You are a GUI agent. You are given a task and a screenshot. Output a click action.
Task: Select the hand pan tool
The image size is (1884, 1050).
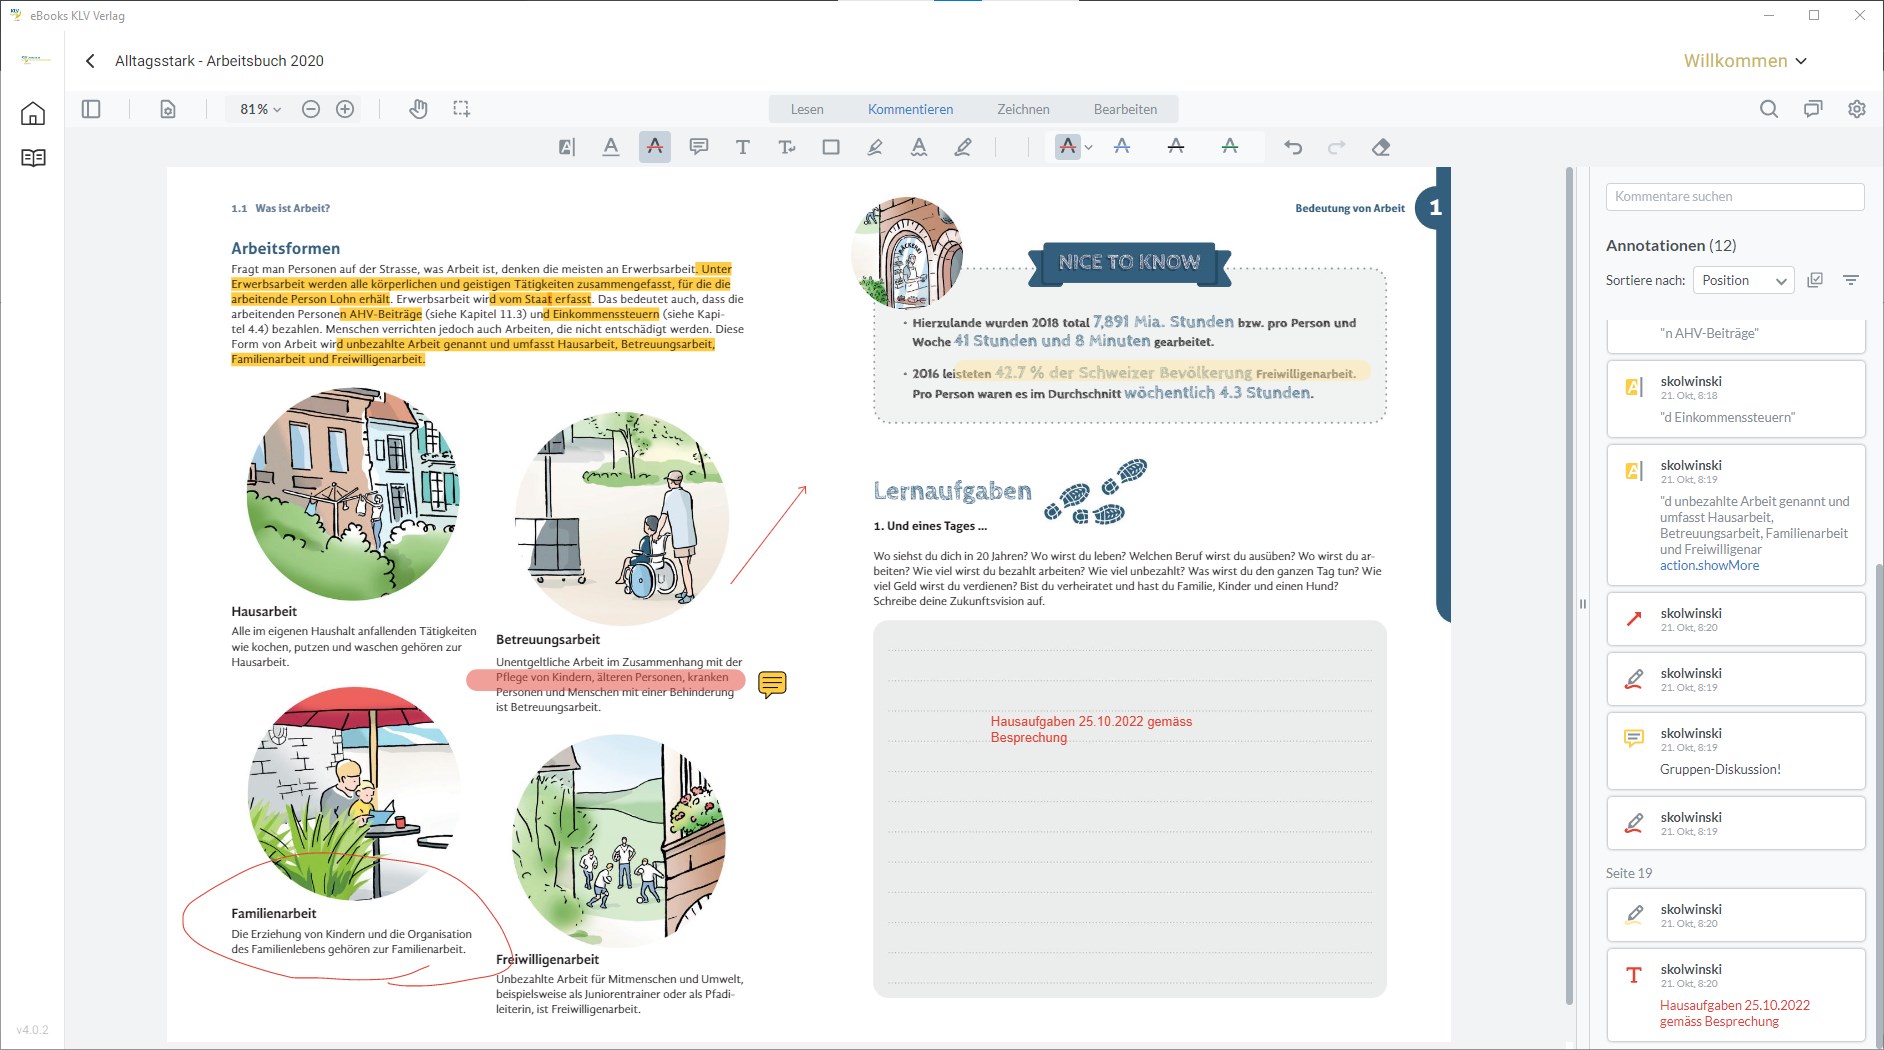418,109
